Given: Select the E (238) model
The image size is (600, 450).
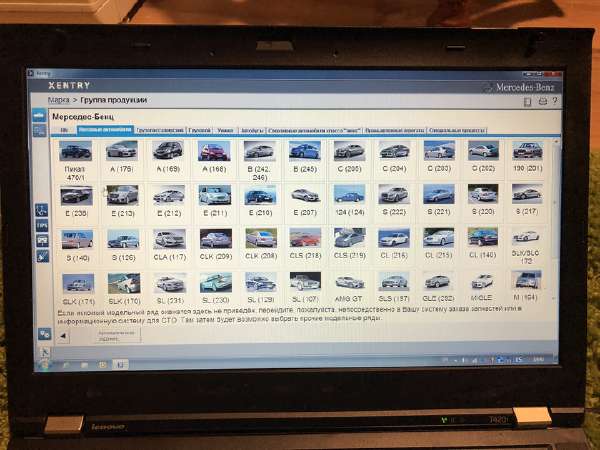Looking at the screenshot, I should point(77,201).
